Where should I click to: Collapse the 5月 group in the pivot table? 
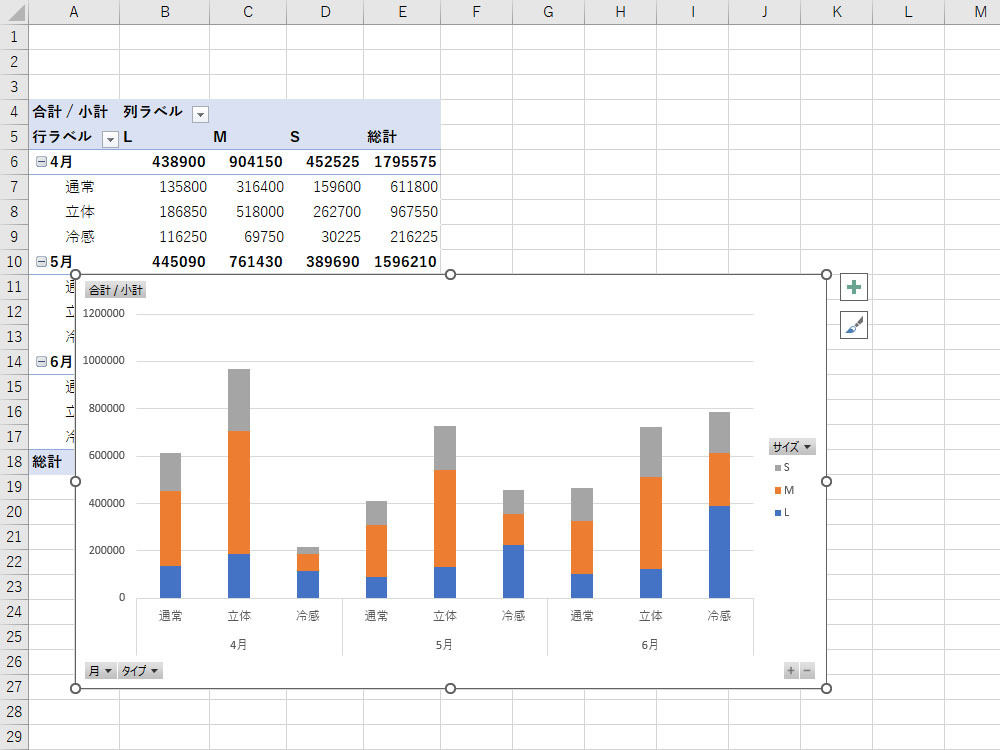click(x=41, y=262)
